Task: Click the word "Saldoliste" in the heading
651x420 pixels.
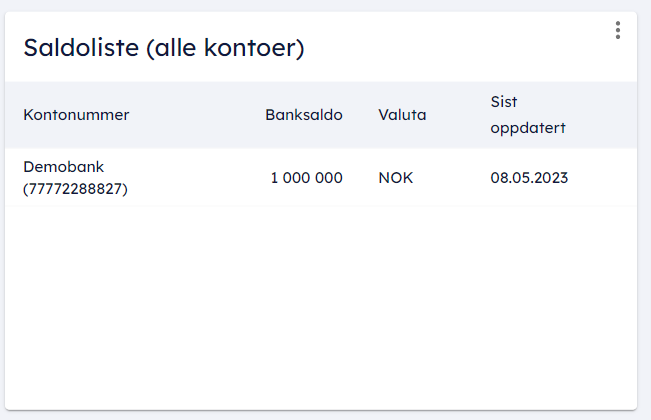Action: tap(82, 47)
